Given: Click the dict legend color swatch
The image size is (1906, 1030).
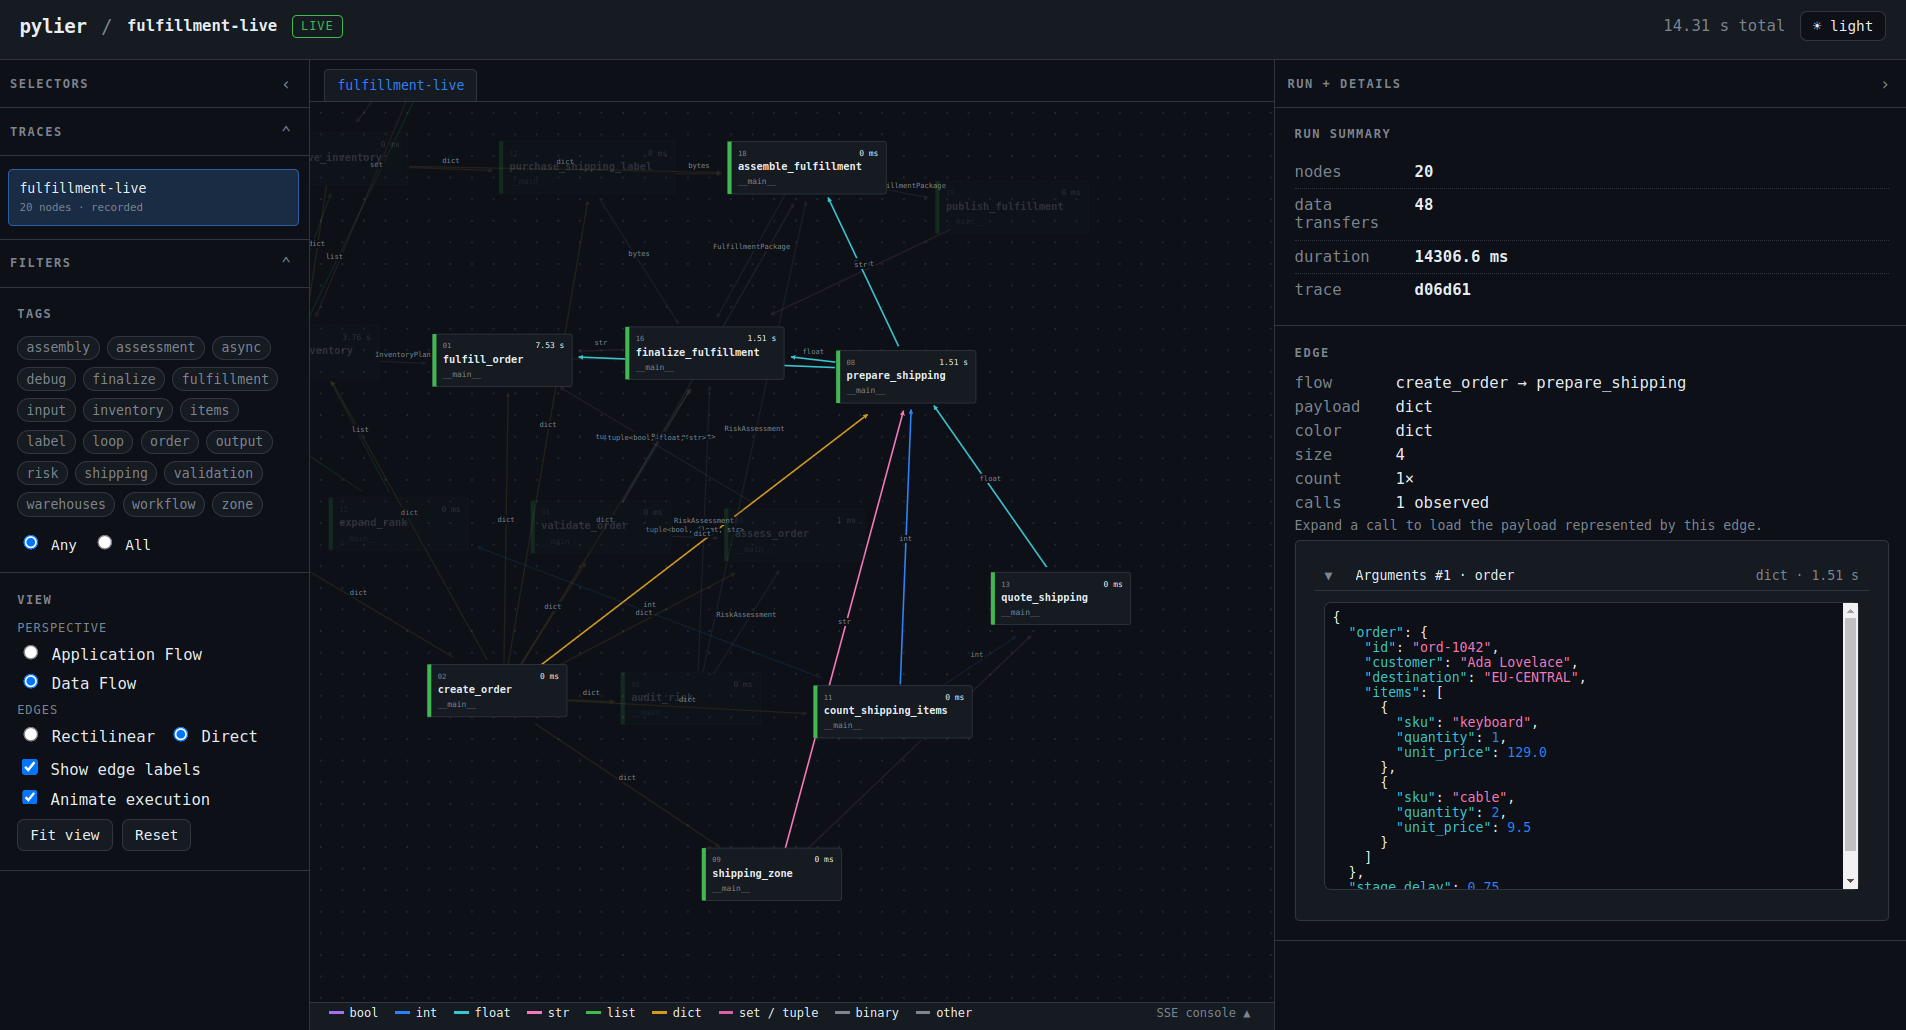Looking at the screenshot, I should pos(659,1013).
